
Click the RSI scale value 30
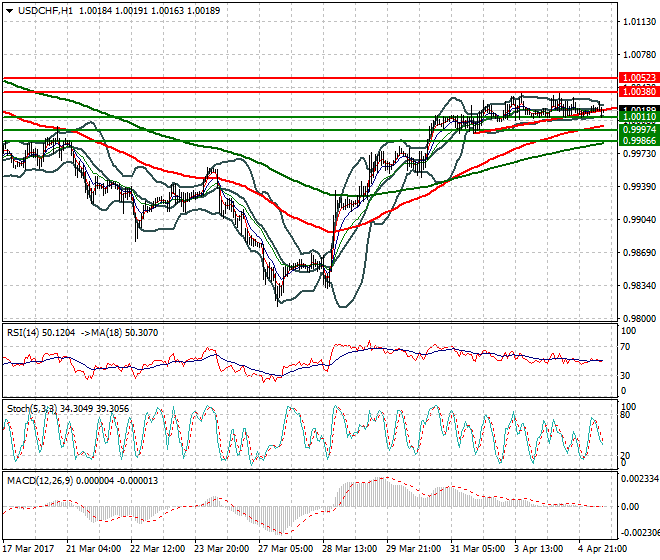click(x=626, y=376)
